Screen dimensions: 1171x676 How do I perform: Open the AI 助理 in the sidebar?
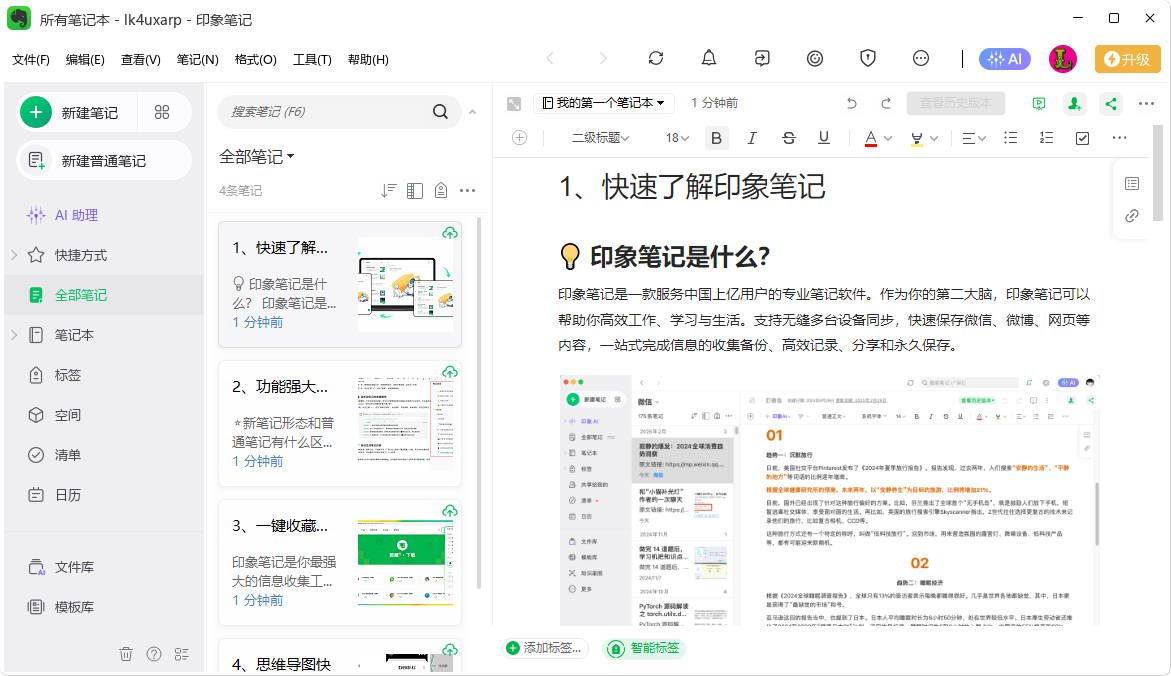point(64,214)
